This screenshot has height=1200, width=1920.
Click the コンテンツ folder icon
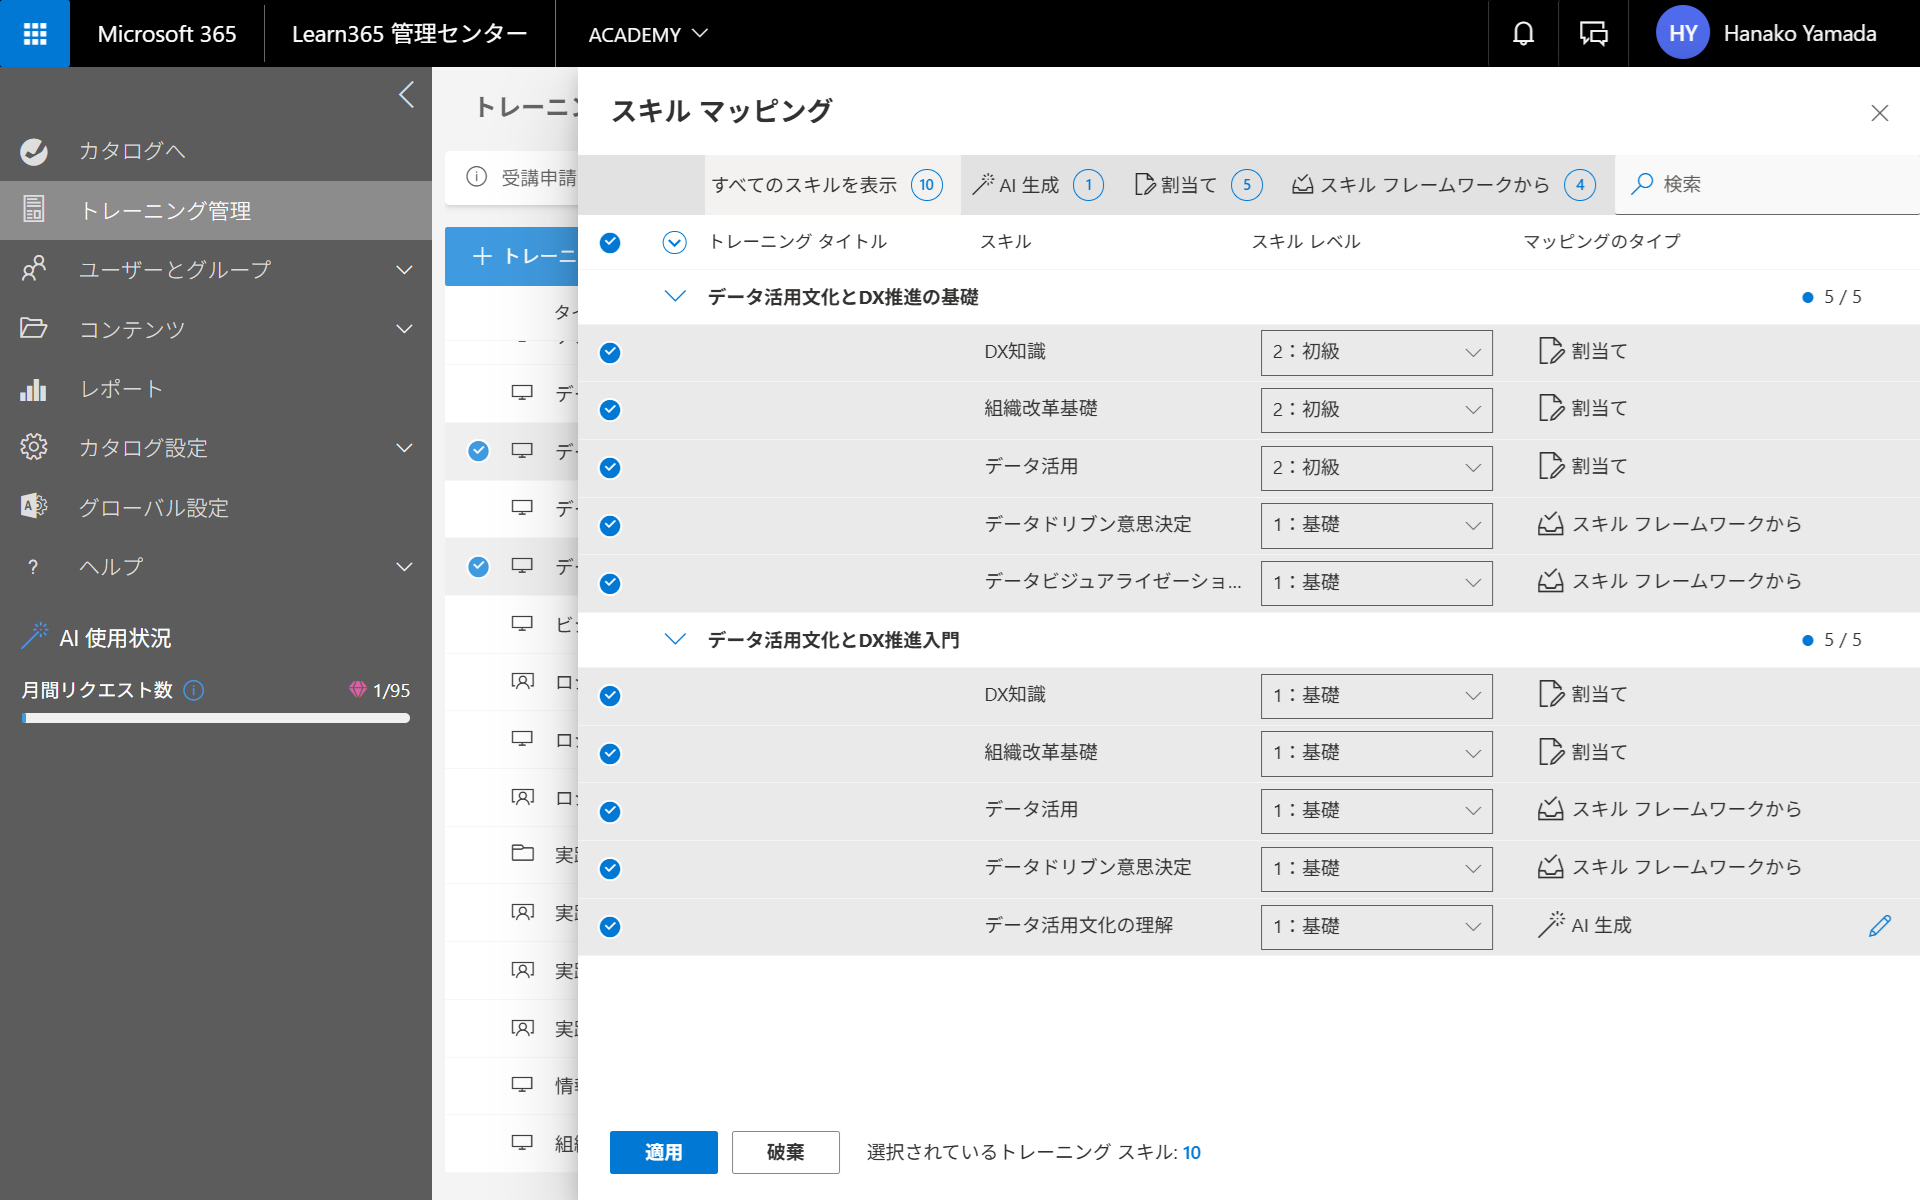click(x=34, y=328)
